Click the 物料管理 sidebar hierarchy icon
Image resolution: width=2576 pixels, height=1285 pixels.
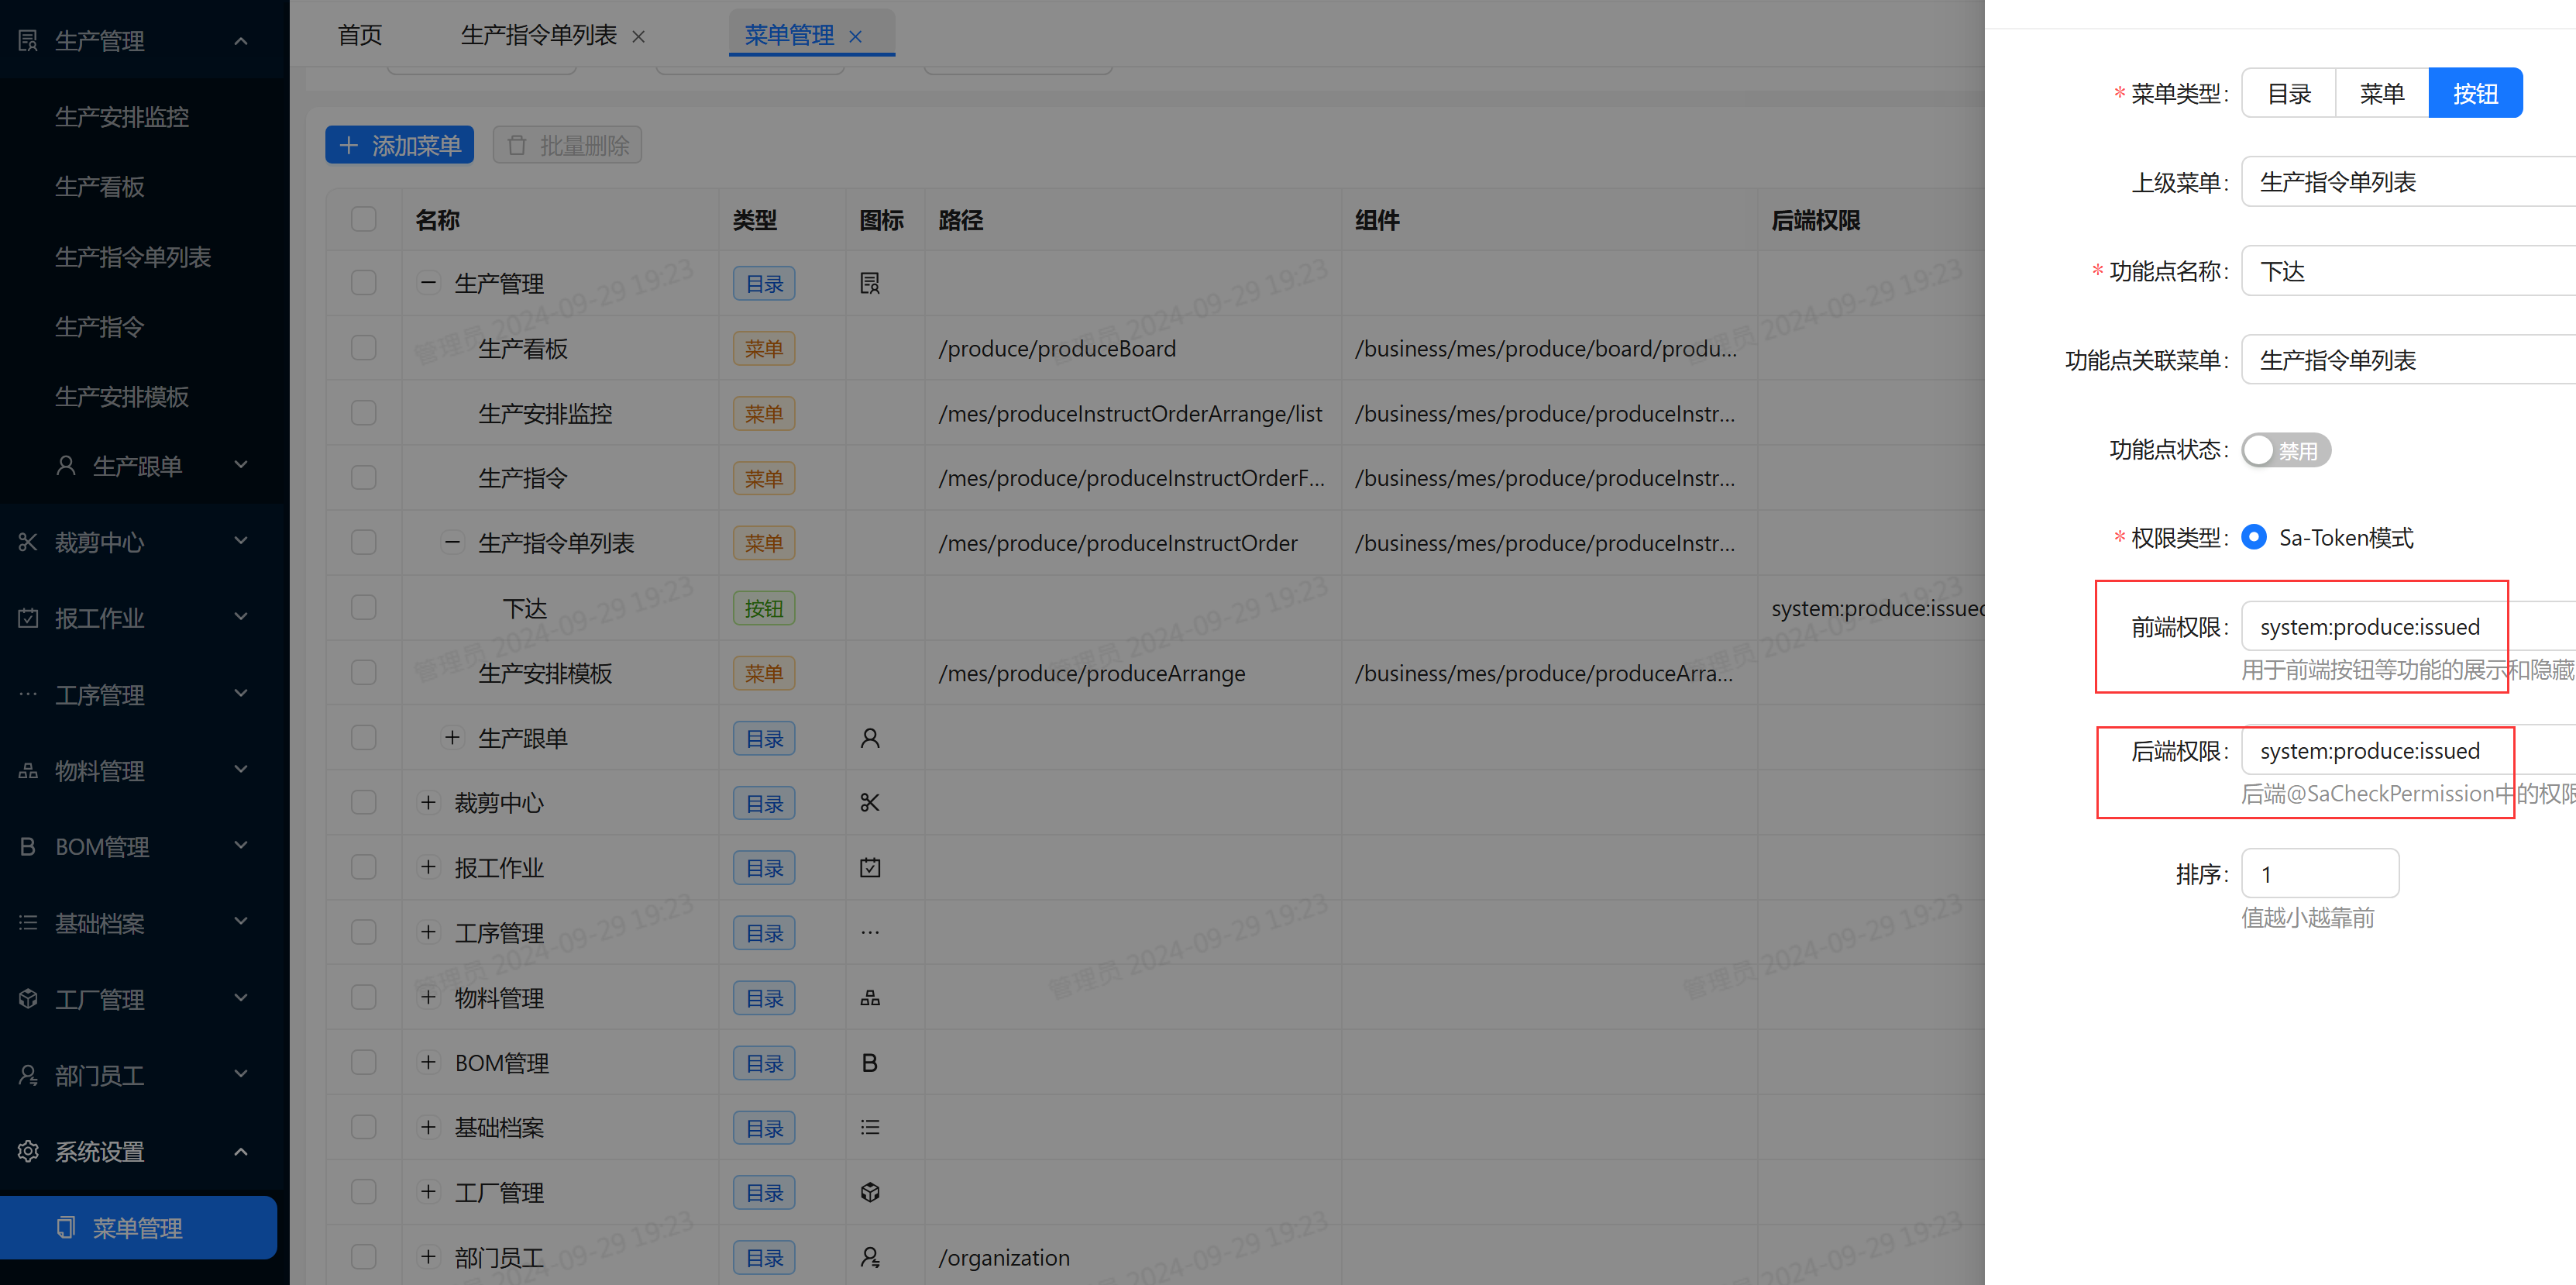pos(28,770)
